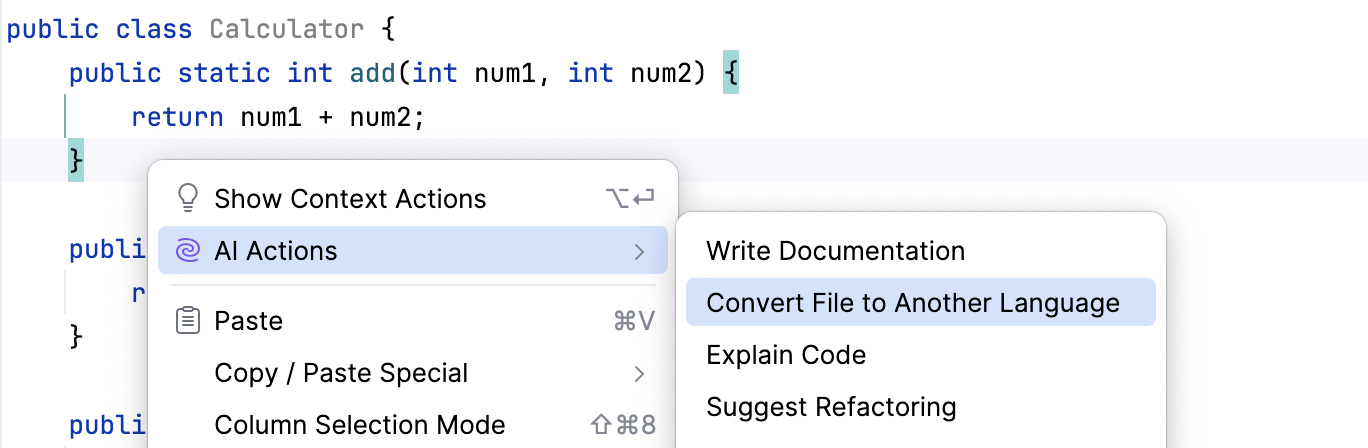1368x448 pixels.
Task: Click the lightbulb icon beside Show Context Actions
Action: click(187, 198)
